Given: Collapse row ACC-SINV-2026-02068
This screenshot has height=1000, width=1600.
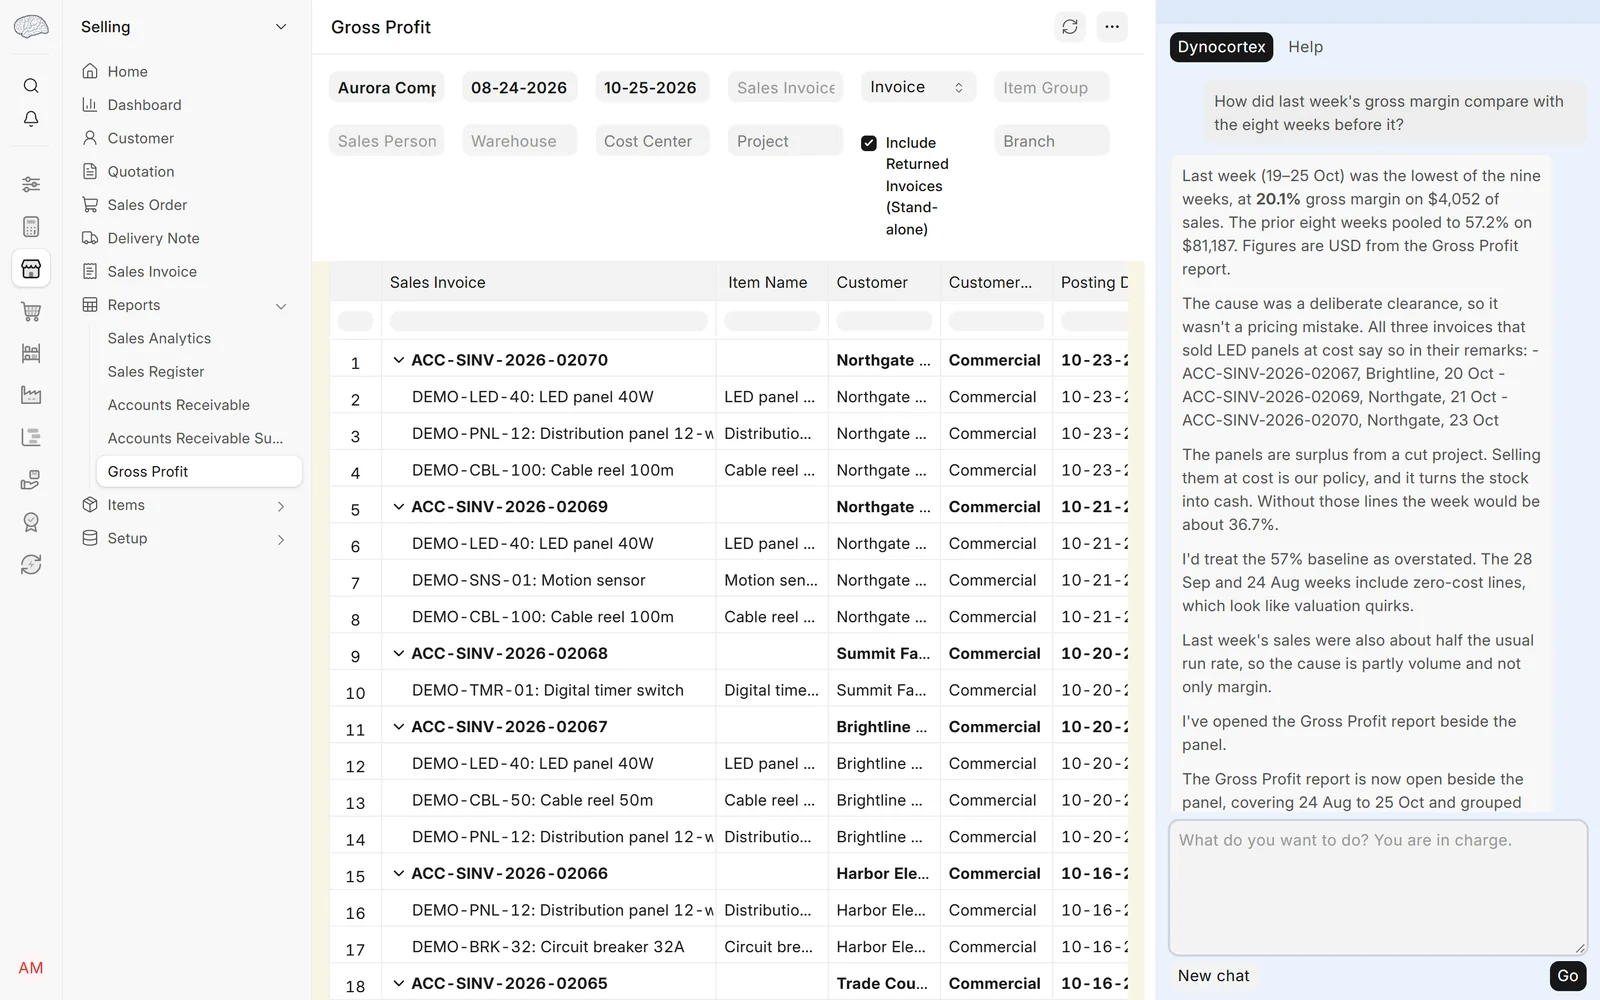Looking at the screenshot, I should pyautogui.click(x=398, y=653).
